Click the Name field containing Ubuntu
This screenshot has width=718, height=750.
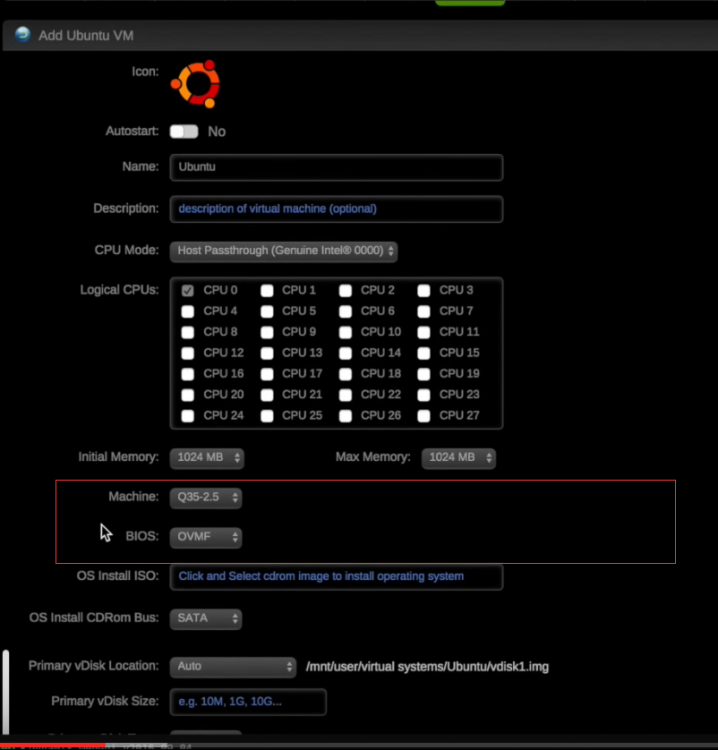click(x=336, y=167)
